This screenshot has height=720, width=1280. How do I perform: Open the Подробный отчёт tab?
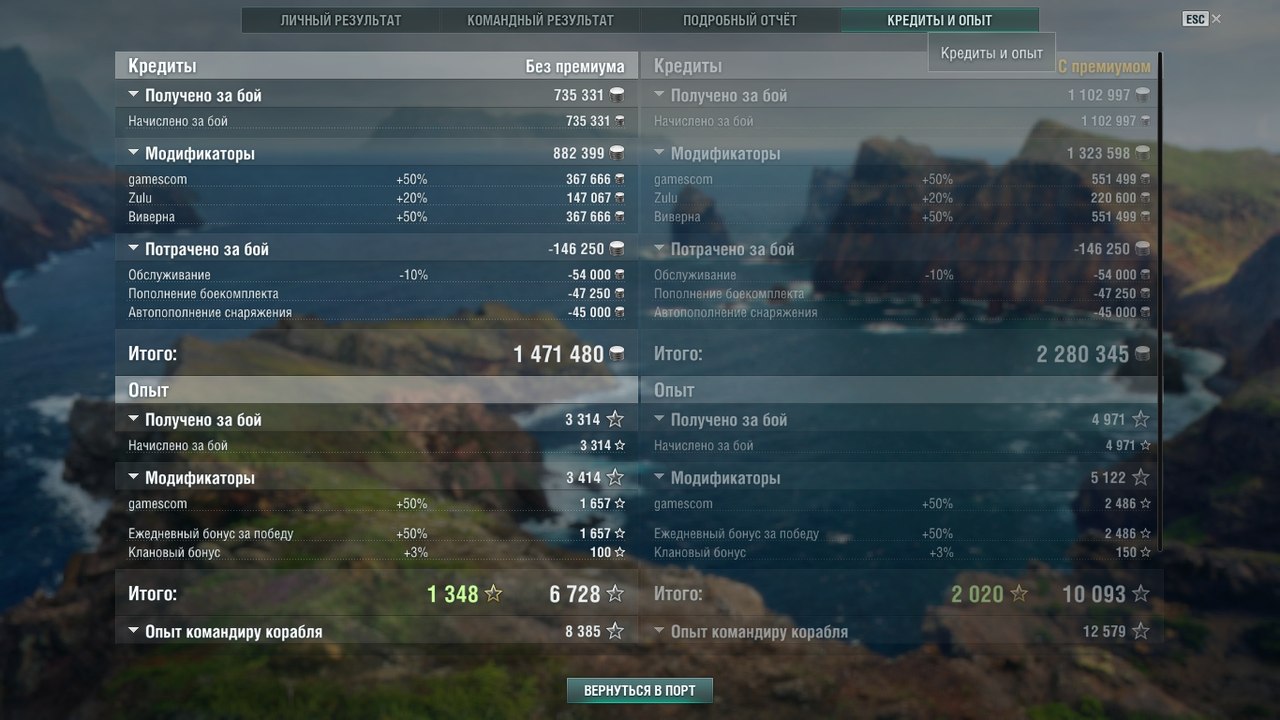[x=740, y=20]
